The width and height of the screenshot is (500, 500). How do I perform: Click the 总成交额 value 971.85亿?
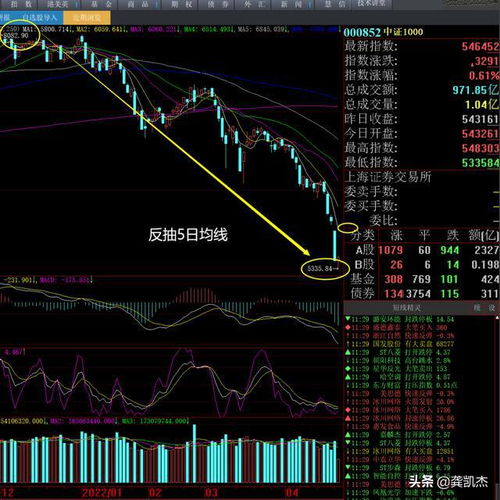[x=476, y=90]
